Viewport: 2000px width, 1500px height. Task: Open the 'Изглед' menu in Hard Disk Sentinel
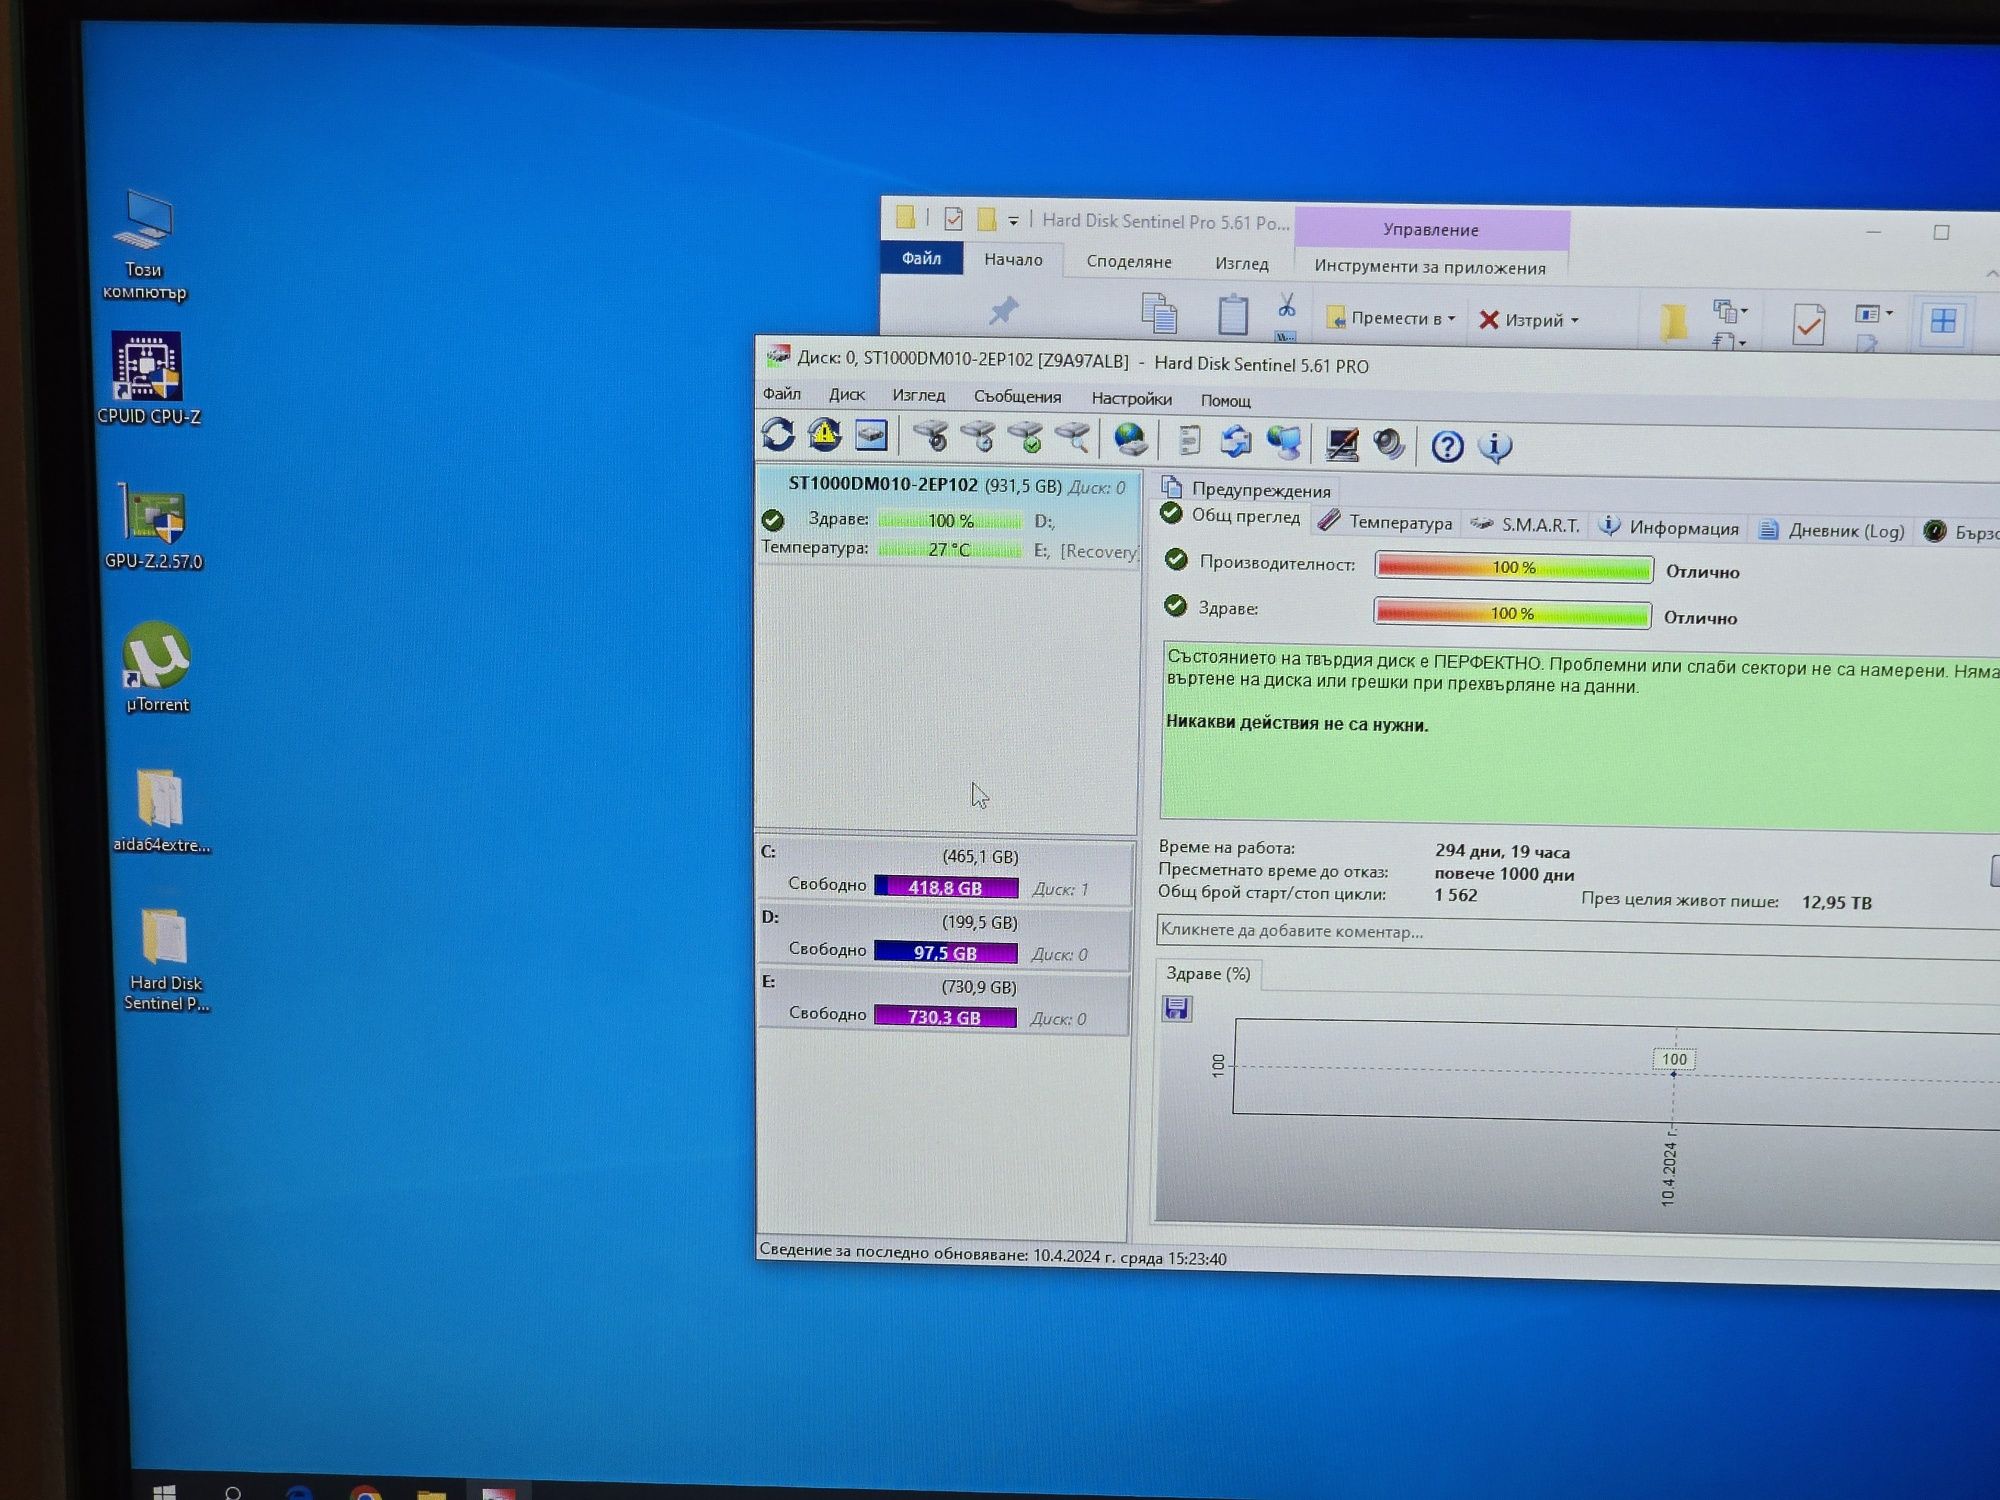click(918, 395)
